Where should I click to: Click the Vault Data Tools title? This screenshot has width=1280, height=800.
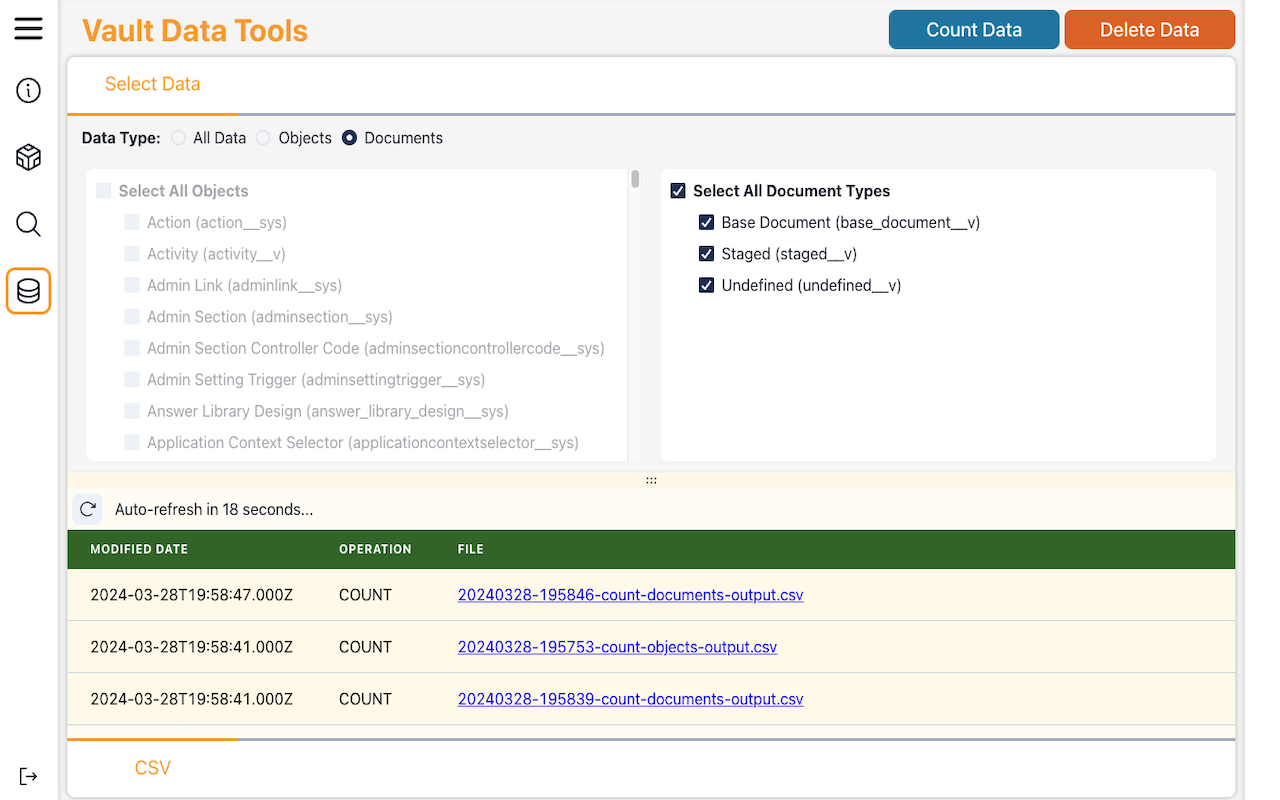(195, 31)
